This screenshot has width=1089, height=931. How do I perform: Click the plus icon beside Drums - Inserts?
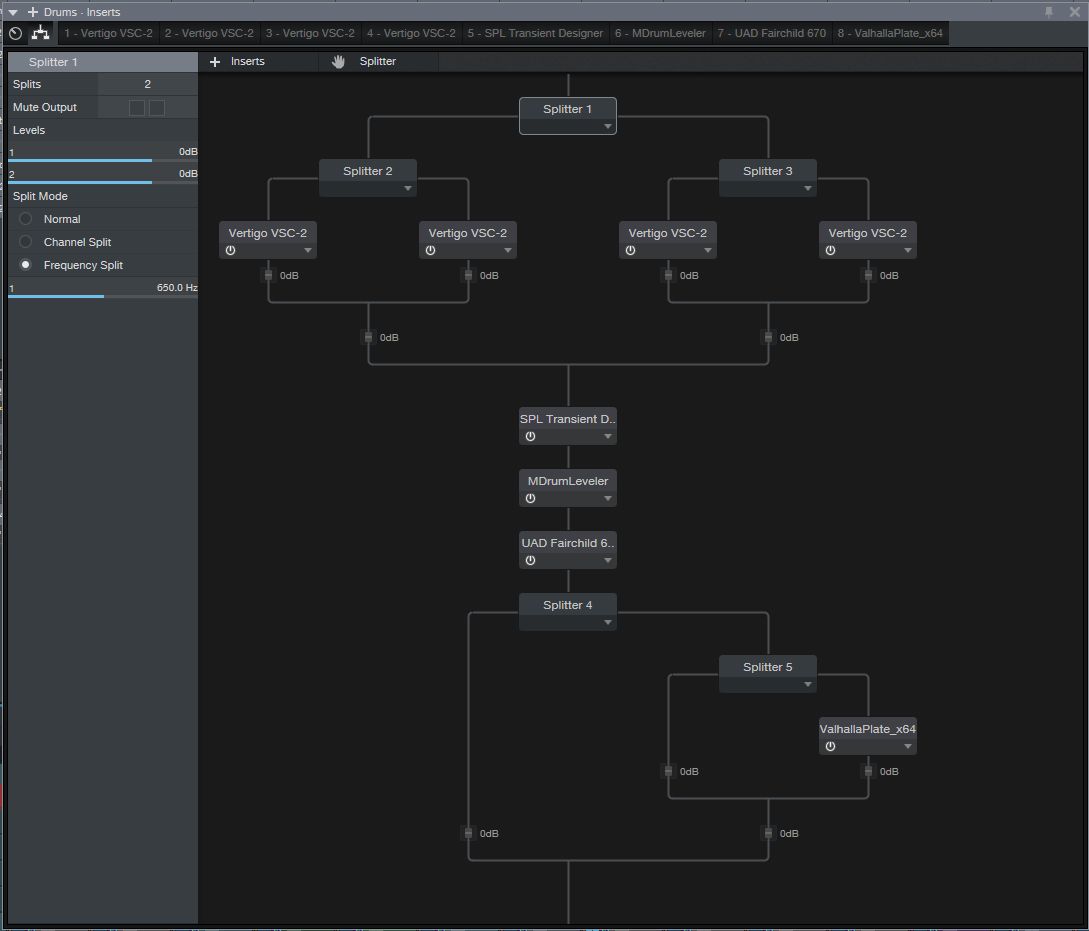pyautogui.click(x=33, y=12)
